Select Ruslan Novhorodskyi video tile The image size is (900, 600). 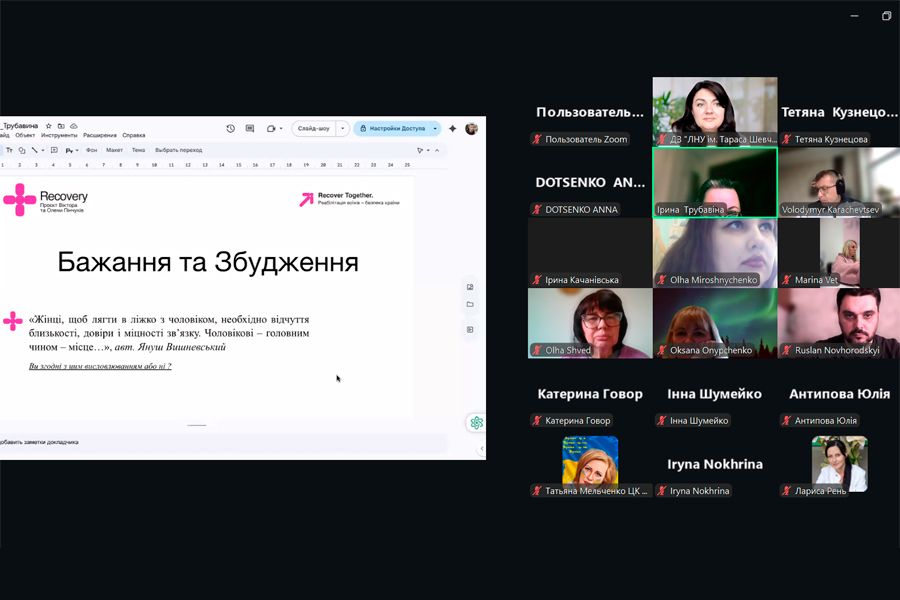pyautogui.click(x=838, y=323)
